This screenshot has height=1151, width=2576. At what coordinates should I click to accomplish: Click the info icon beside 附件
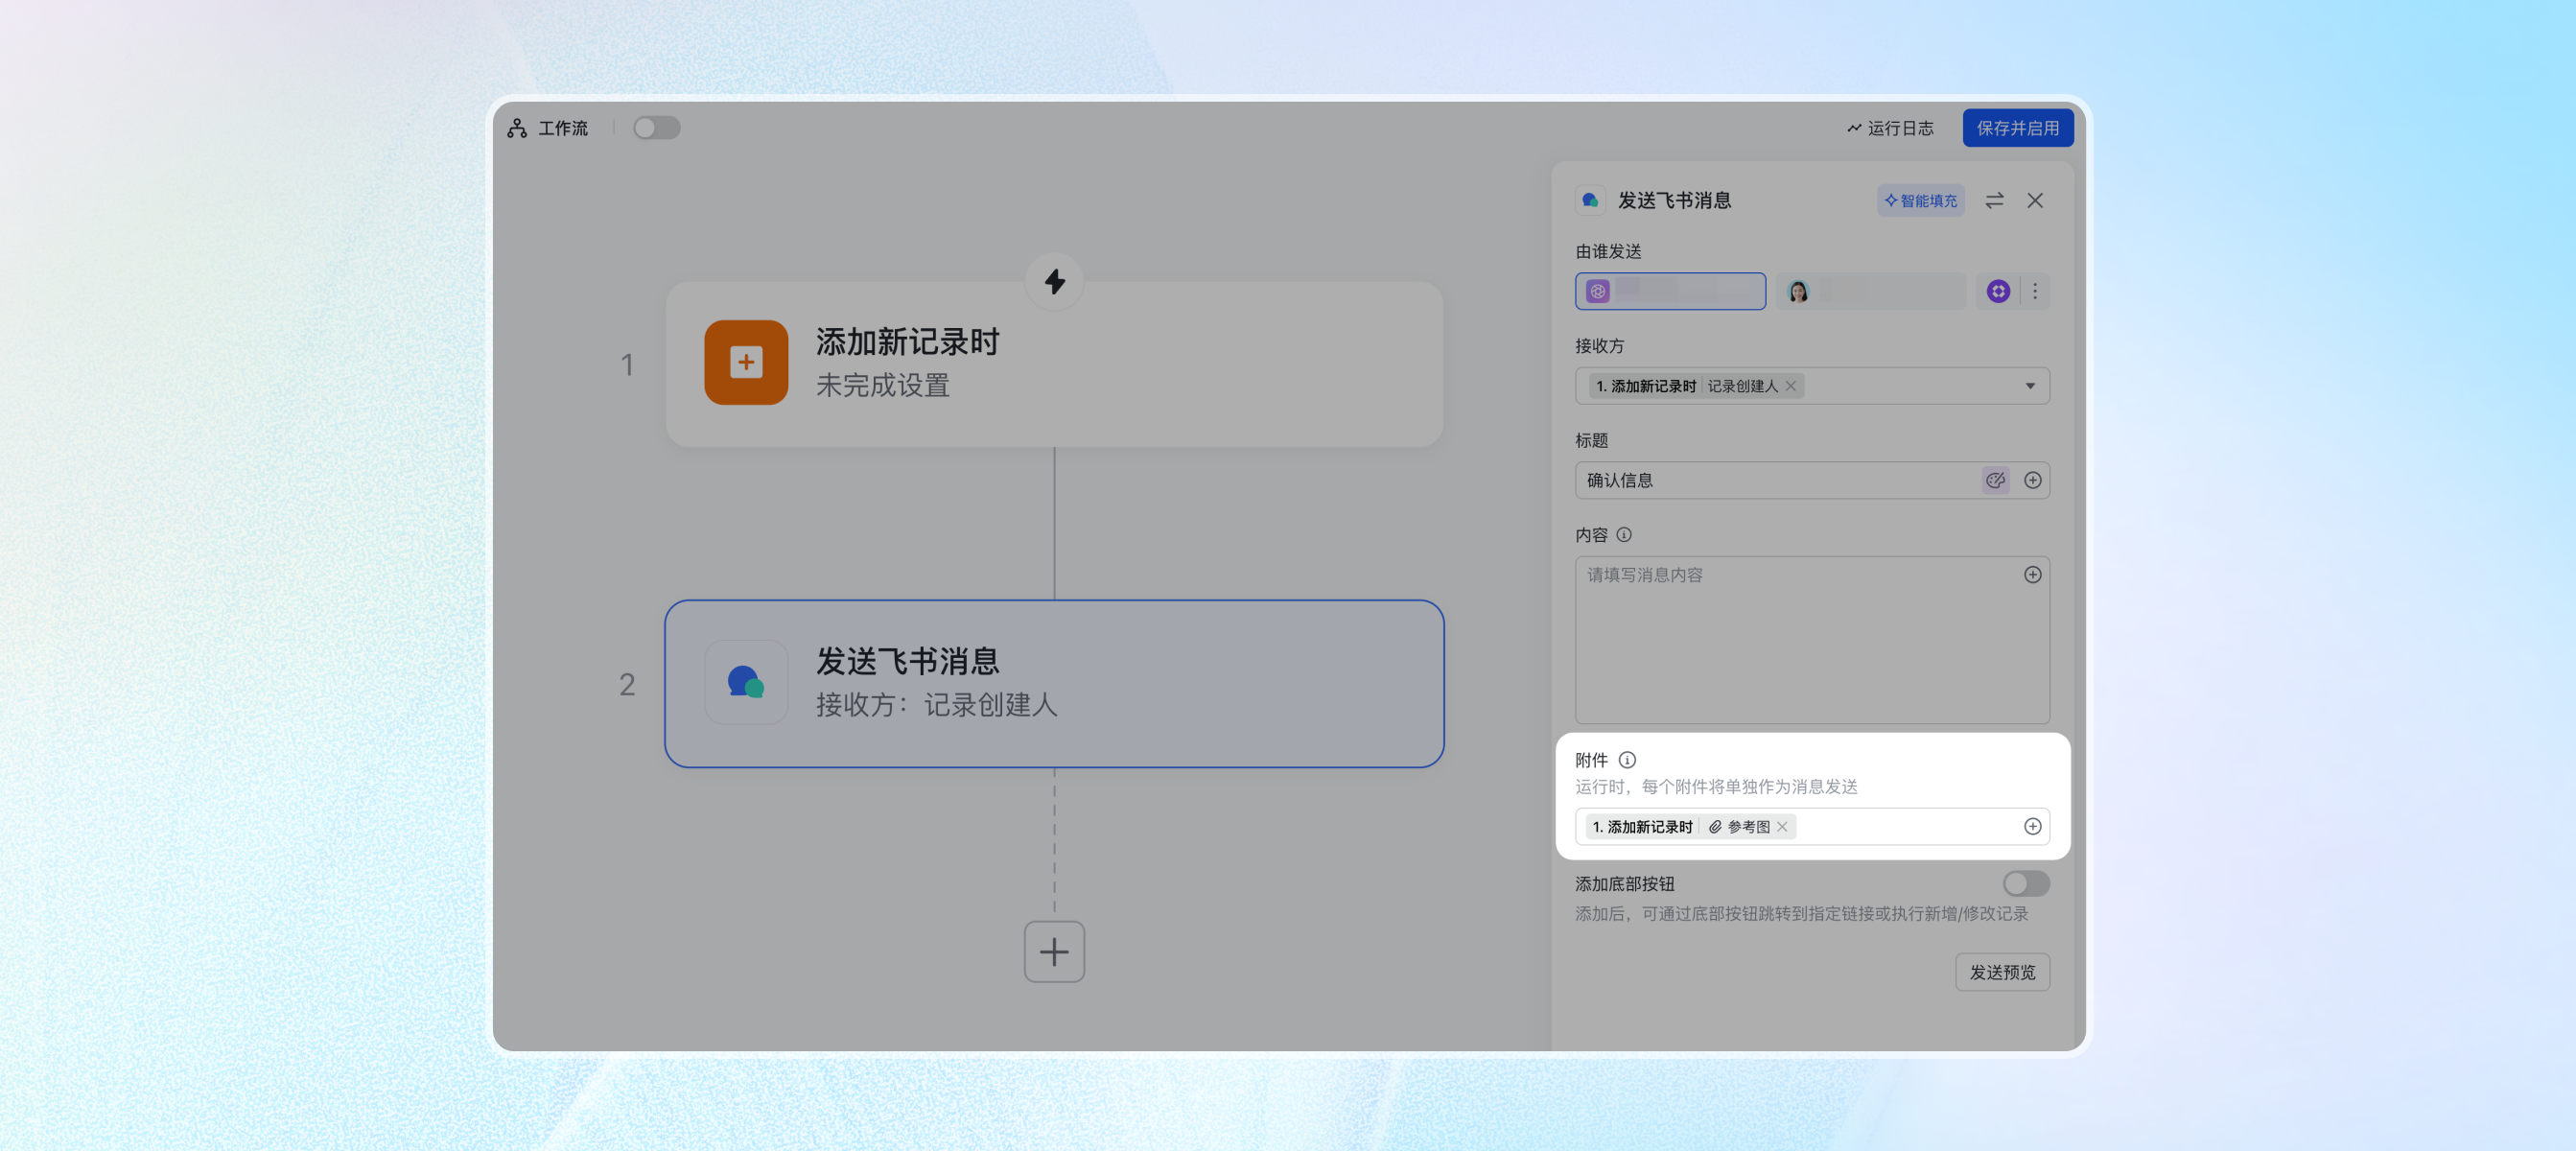[x=1627, y=760]
